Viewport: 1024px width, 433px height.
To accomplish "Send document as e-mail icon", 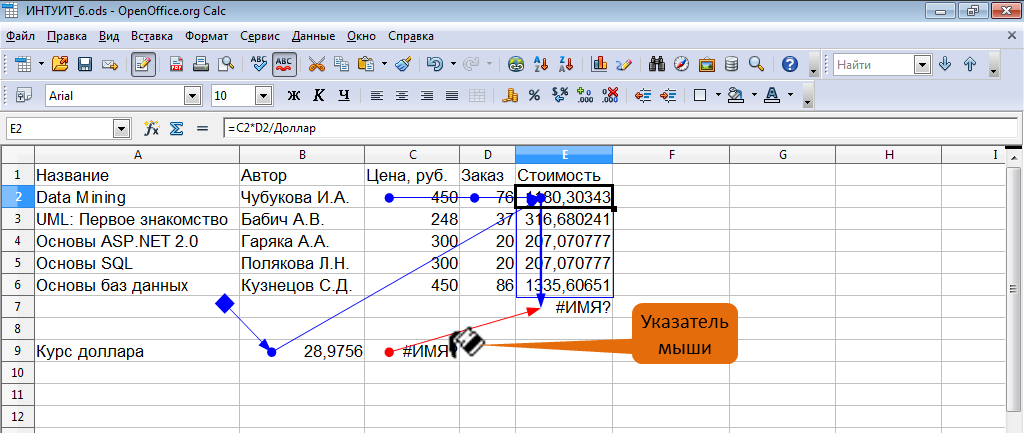I will (x=110, y=64).
